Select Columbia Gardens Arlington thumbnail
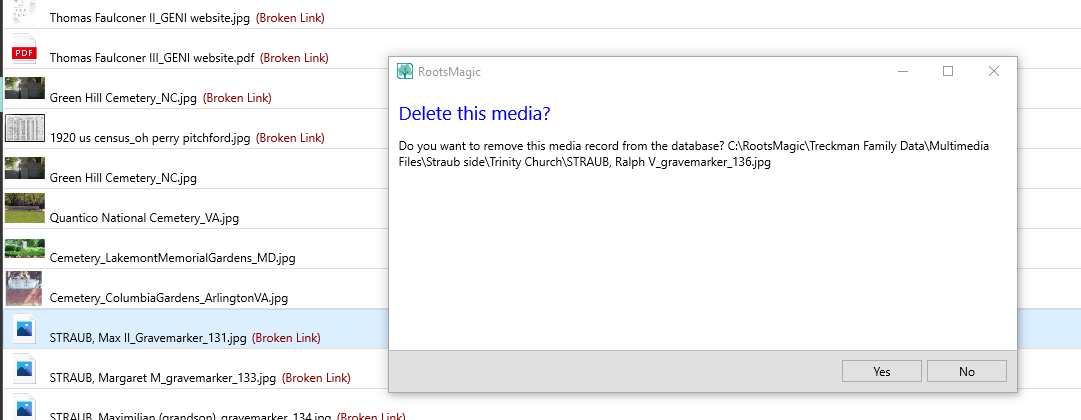Viewport: 1081px width, 420px height. pyautogui.click(x=24, y=288)
